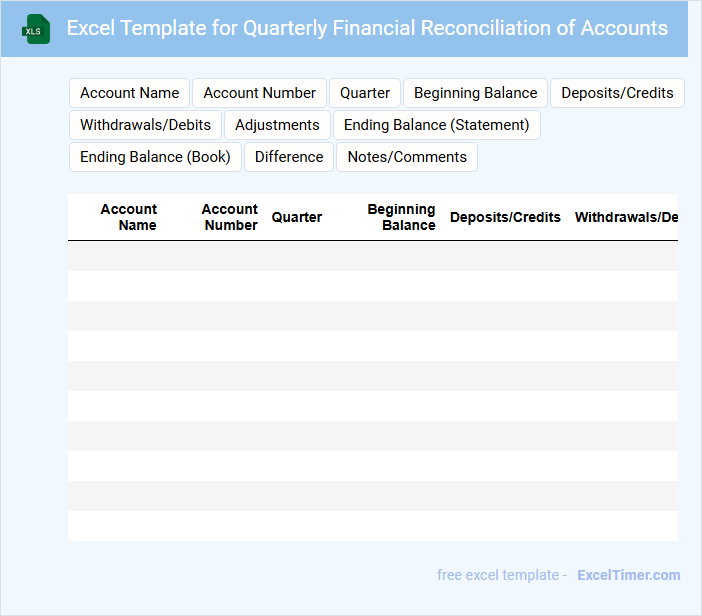
Task: Choose the Beginning Balance tag
Action: [475, 93]
